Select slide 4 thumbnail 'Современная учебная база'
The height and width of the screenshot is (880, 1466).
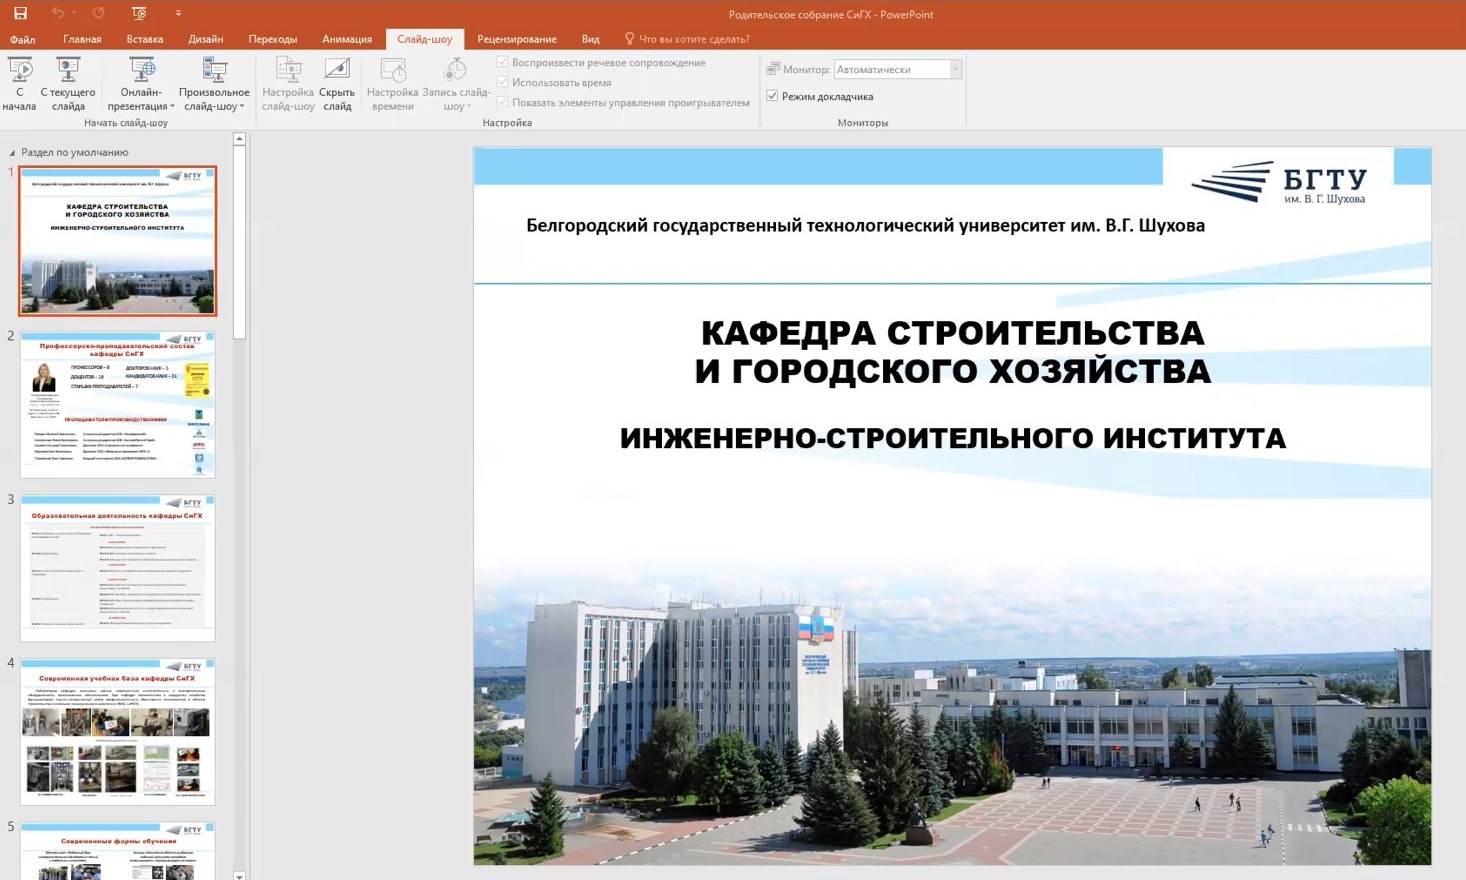coord(117,731)
